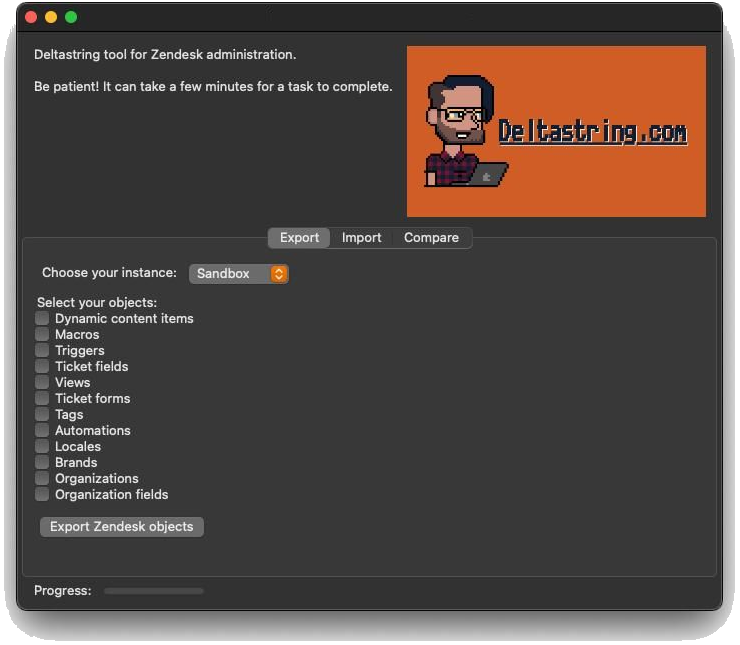
Task: Click the 'Be patient!' message text
Action: [x=213, y=87]
